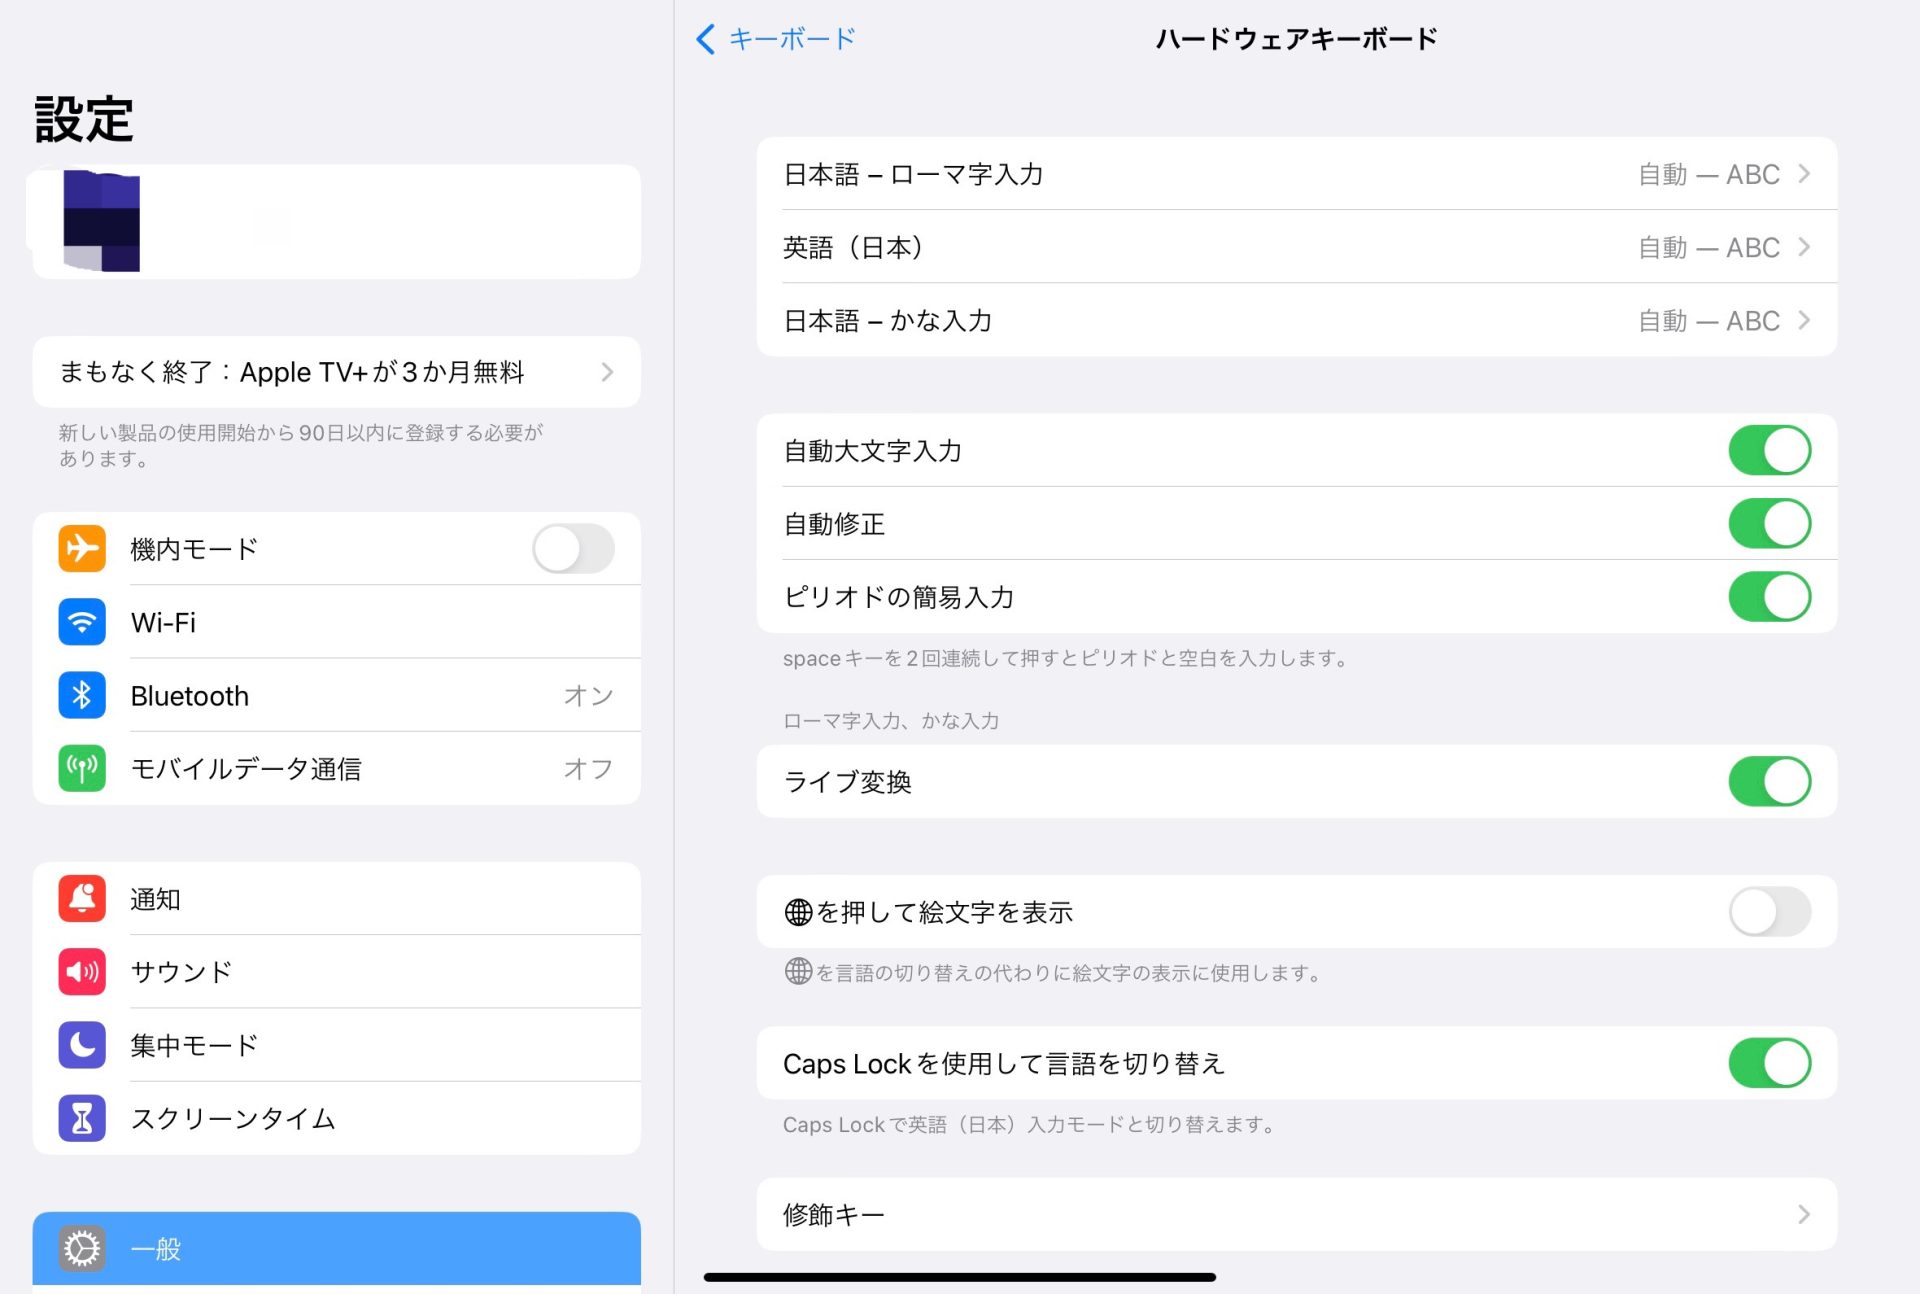The width and height of the screenshot is (1920, 1294).
Task: Open Apple TV+ 3か月無料 offer banner
Action: pos(336,372)
